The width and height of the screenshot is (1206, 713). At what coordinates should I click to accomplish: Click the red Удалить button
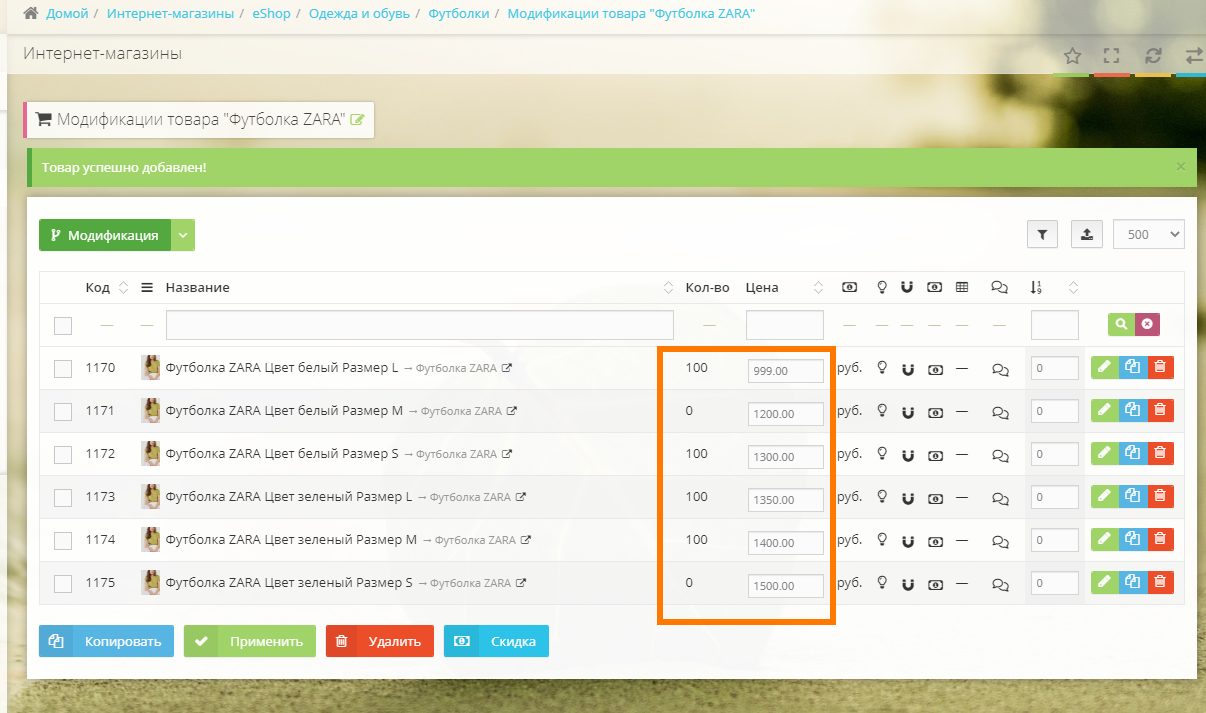click(x=379, y=641)
